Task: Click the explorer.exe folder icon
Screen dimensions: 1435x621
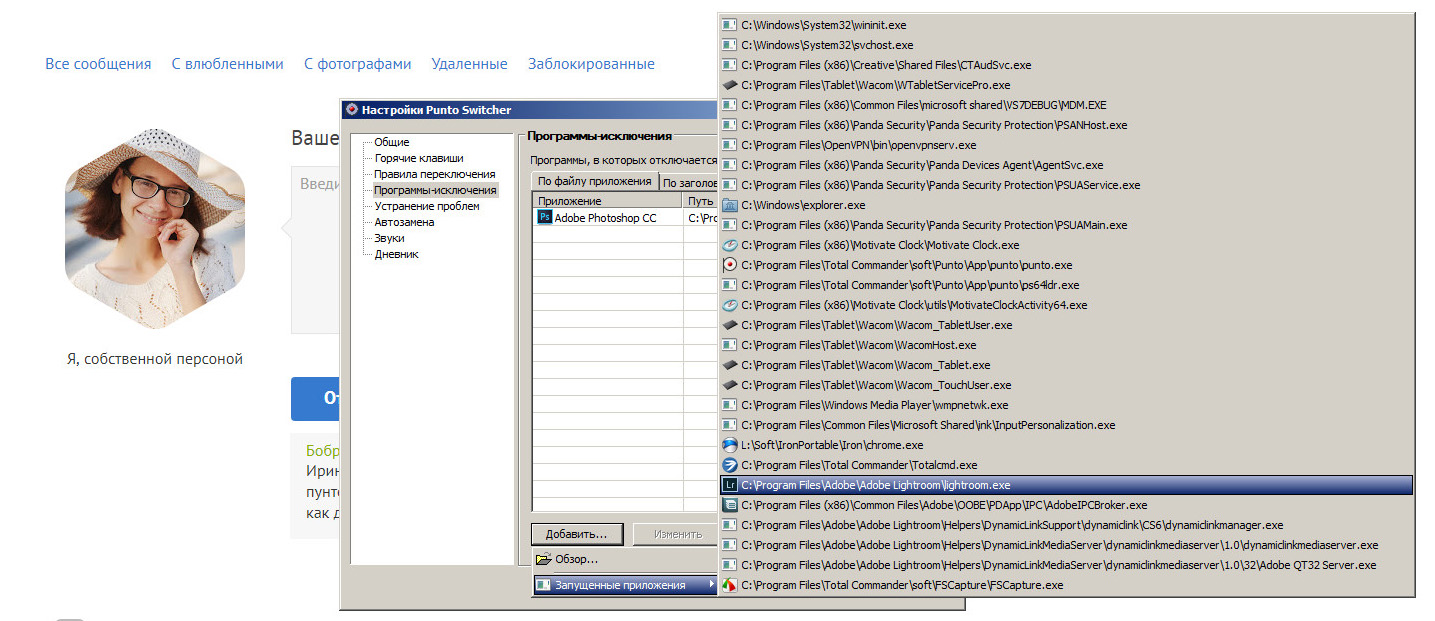Action: (x=729, y=205)
